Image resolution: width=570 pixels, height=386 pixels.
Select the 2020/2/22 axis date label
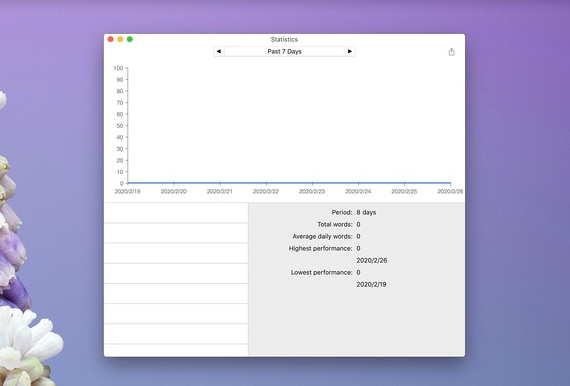[x=266, y=191]
